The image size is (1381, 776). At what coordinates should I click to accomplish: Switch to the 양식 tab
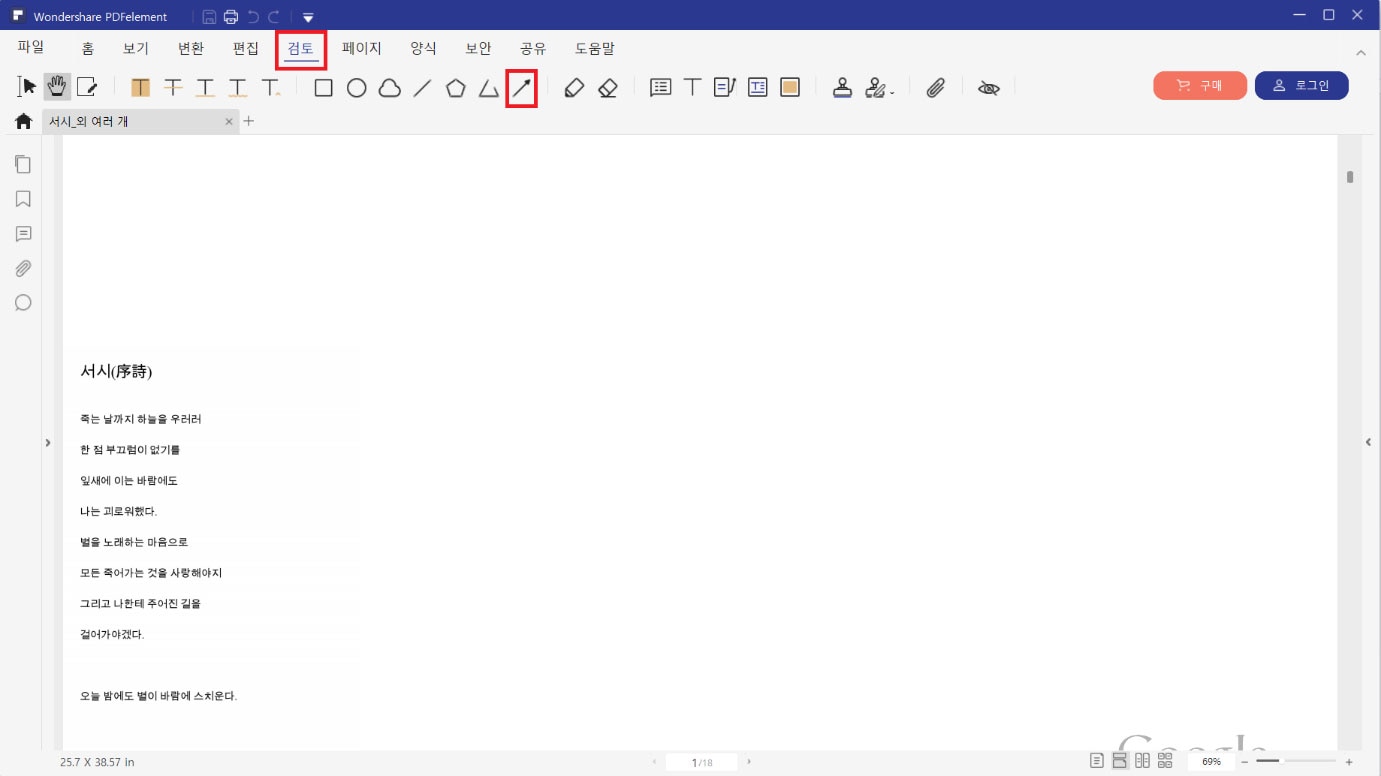(424, 48)
